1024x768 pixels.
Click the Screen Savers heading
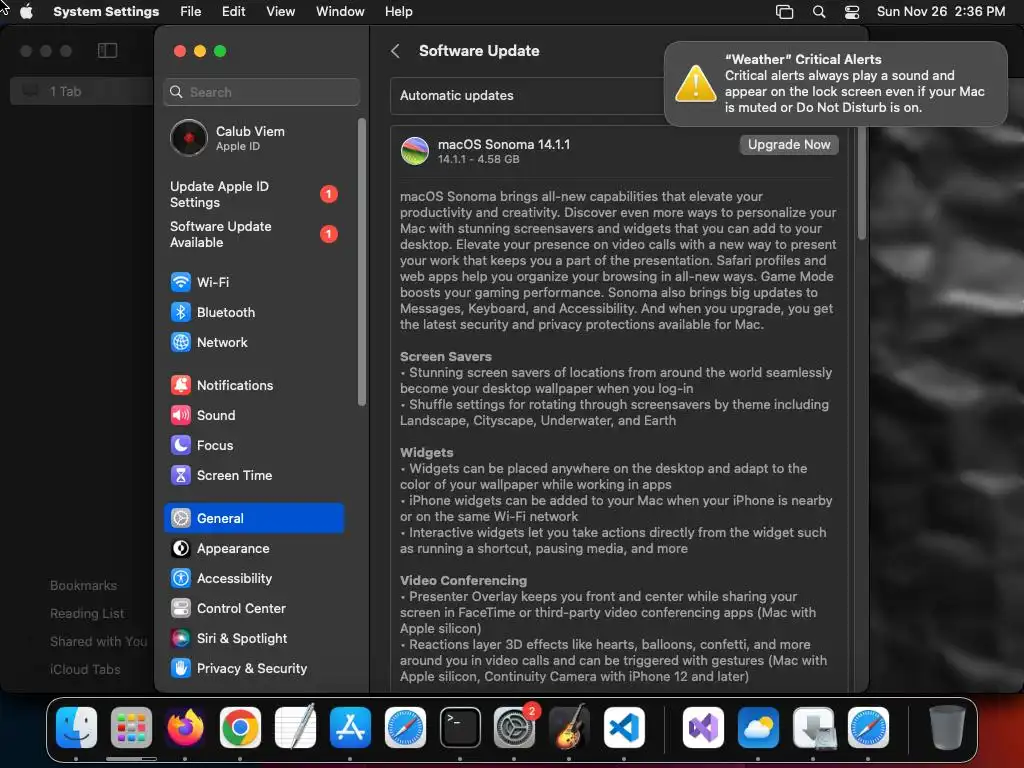[445, 357]
